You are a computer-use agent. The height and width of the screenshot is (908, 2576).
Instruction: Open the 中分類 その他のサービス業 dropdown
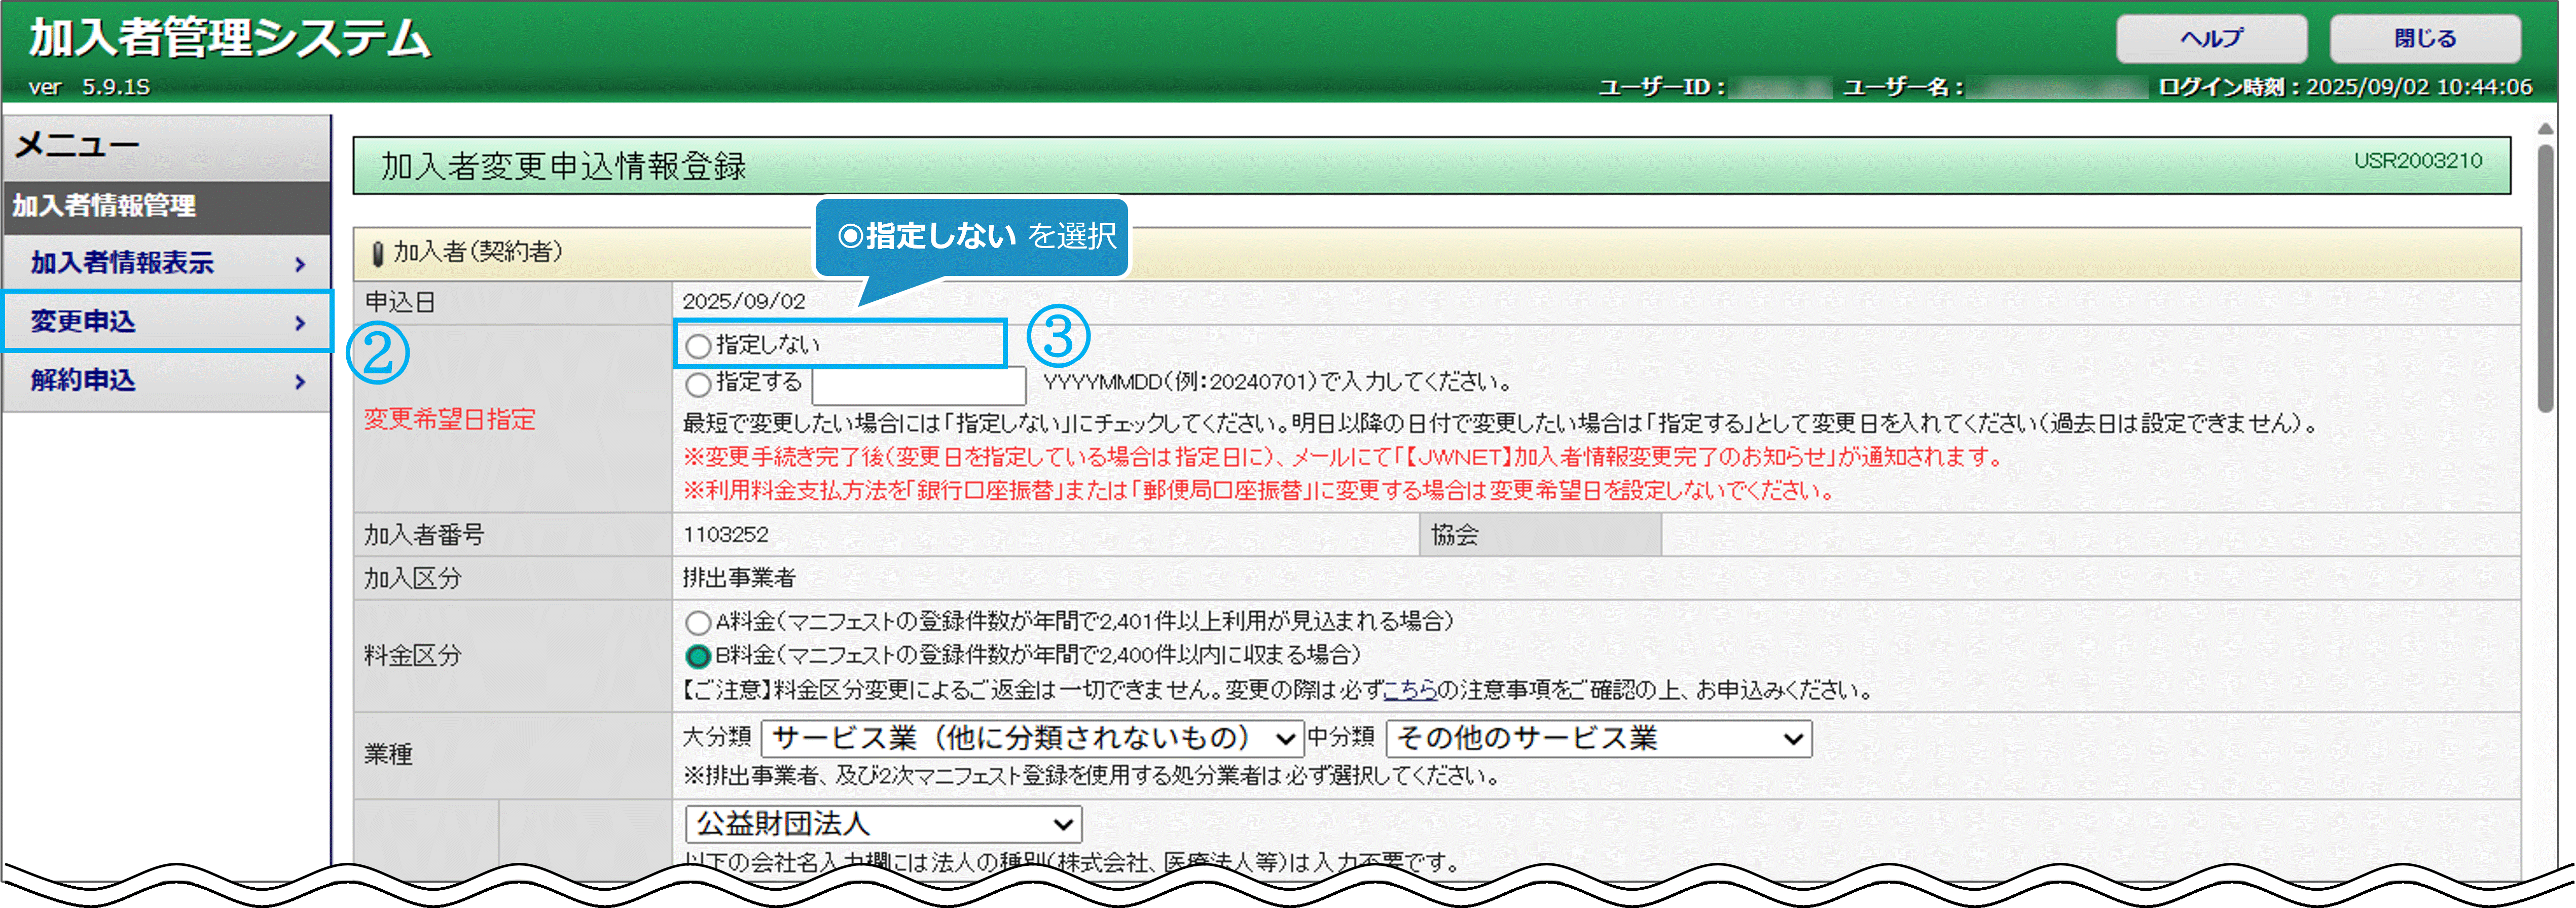click(x=1598, y=739)
